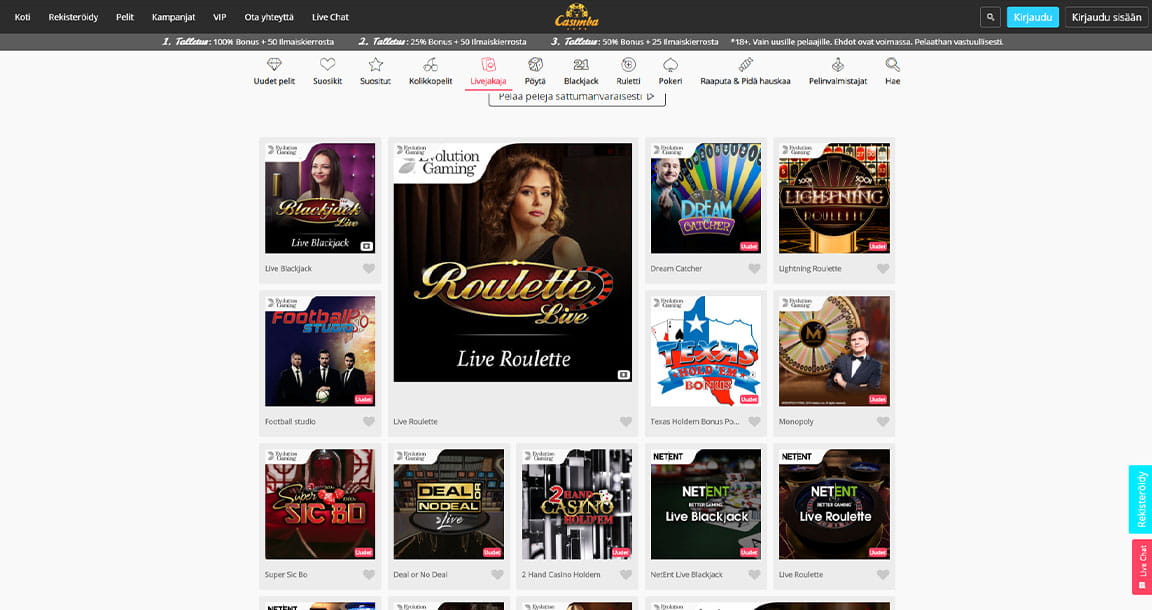1152x610 pixels.
Task: Open the Lightning Roulette thumbnail
Action: tap(834, 198)
